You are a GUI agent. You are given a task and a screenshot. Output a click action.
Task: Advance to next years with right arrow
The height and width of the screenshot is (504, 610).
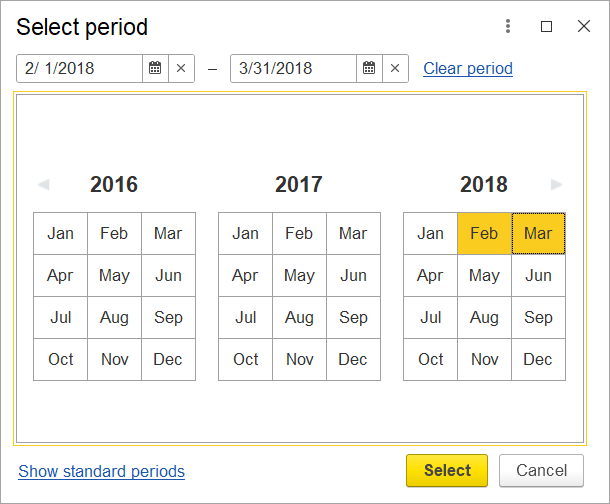pos(557,184)
